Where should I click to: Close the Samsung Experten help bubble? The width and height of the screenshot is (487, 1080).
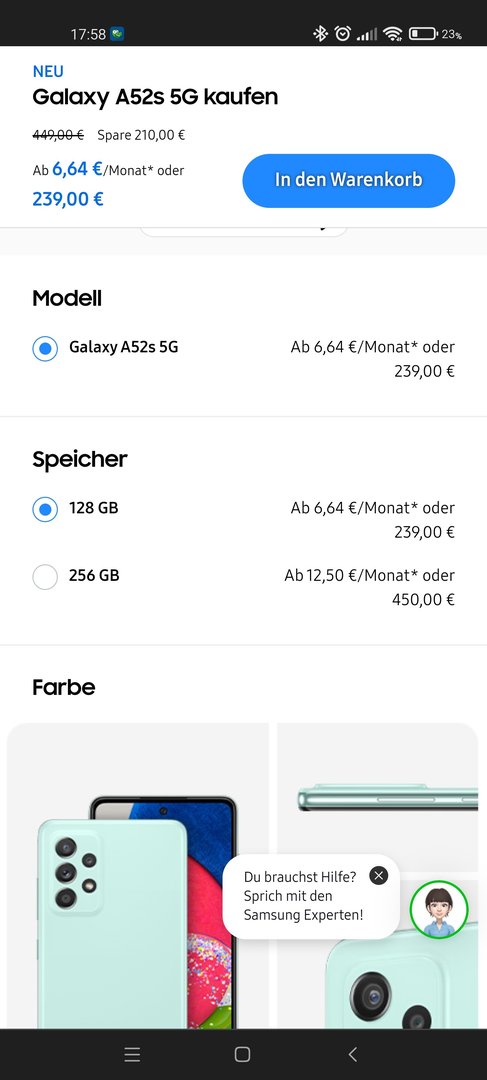(x=378, y=875)
